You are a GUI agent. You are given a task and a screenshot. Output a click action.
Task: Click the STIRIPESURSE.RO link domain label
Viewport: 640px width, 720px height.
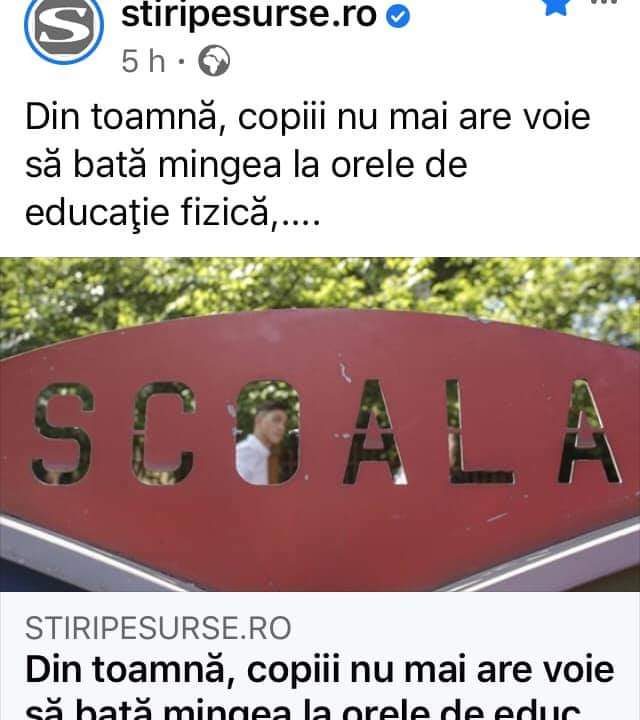click(x=158, y=628)
